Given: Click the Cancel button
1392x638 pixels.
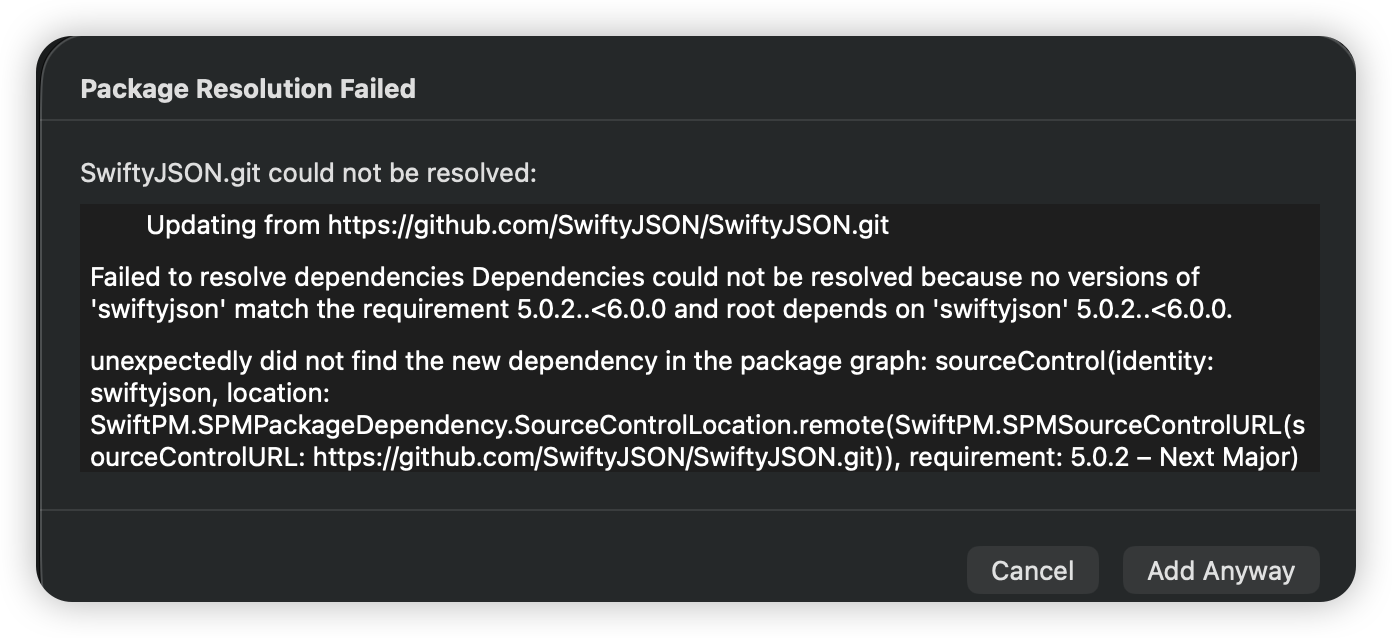Looking at the screenshot, I should (x=1032, y=571).
